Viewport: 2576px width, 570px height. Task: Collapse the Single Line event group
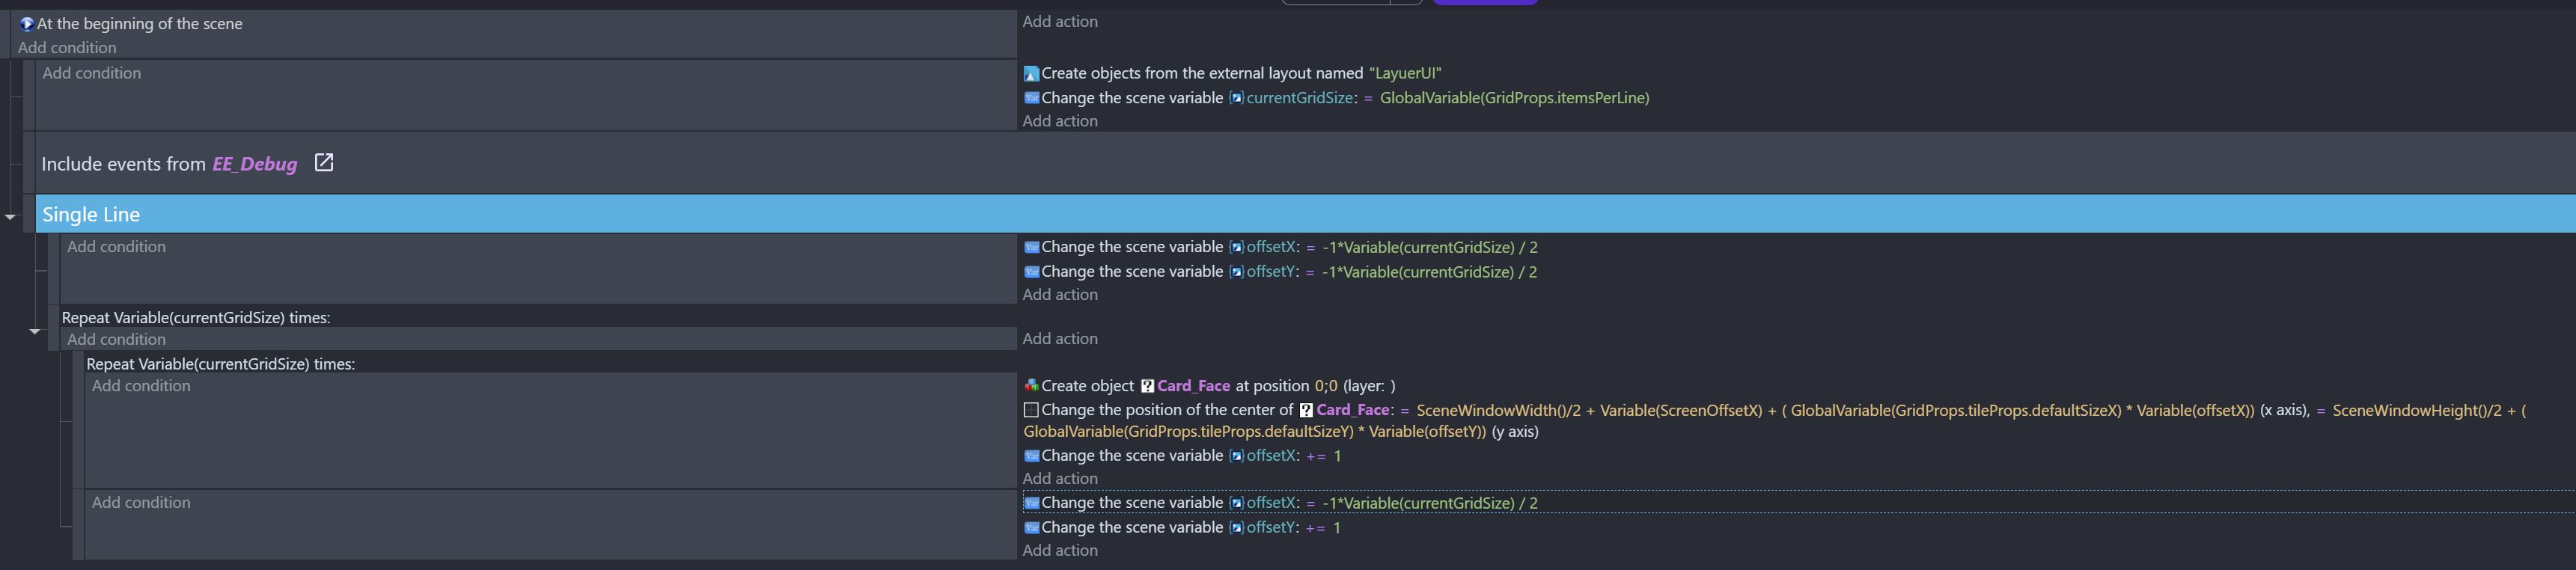pyautogui.click(x=10, y=216)
